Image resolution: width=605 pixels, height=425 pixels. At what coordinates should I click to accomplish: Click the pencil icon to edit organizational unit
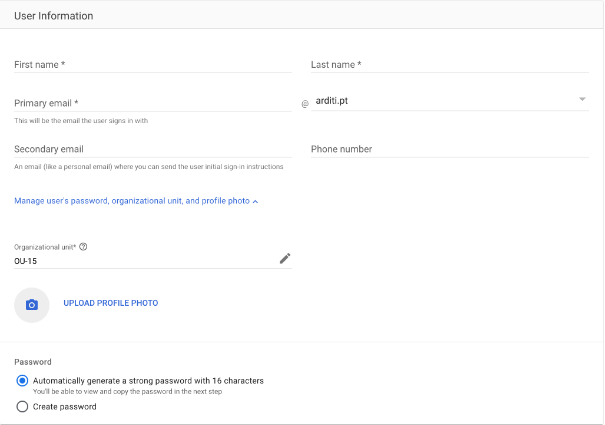(285, 258)
